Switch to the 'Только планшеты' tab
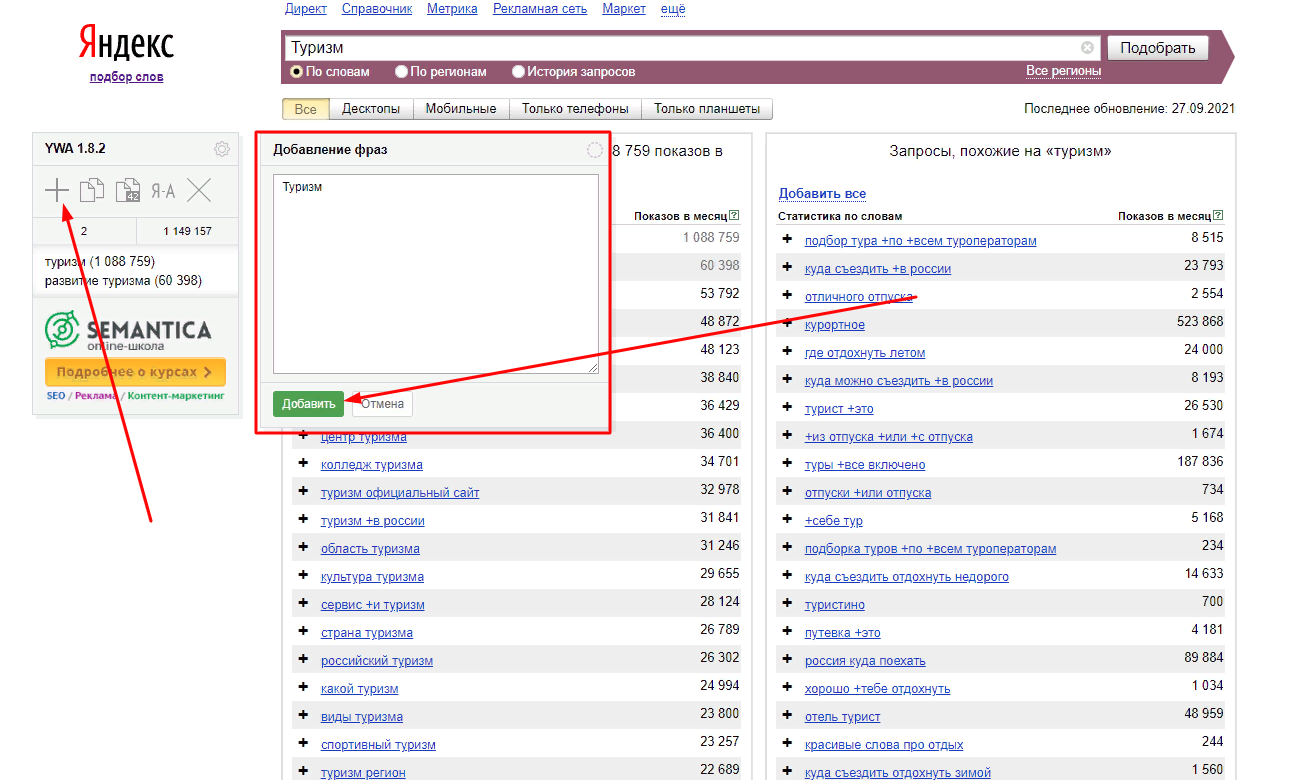1293x780 pixels. tap(707, 109)
